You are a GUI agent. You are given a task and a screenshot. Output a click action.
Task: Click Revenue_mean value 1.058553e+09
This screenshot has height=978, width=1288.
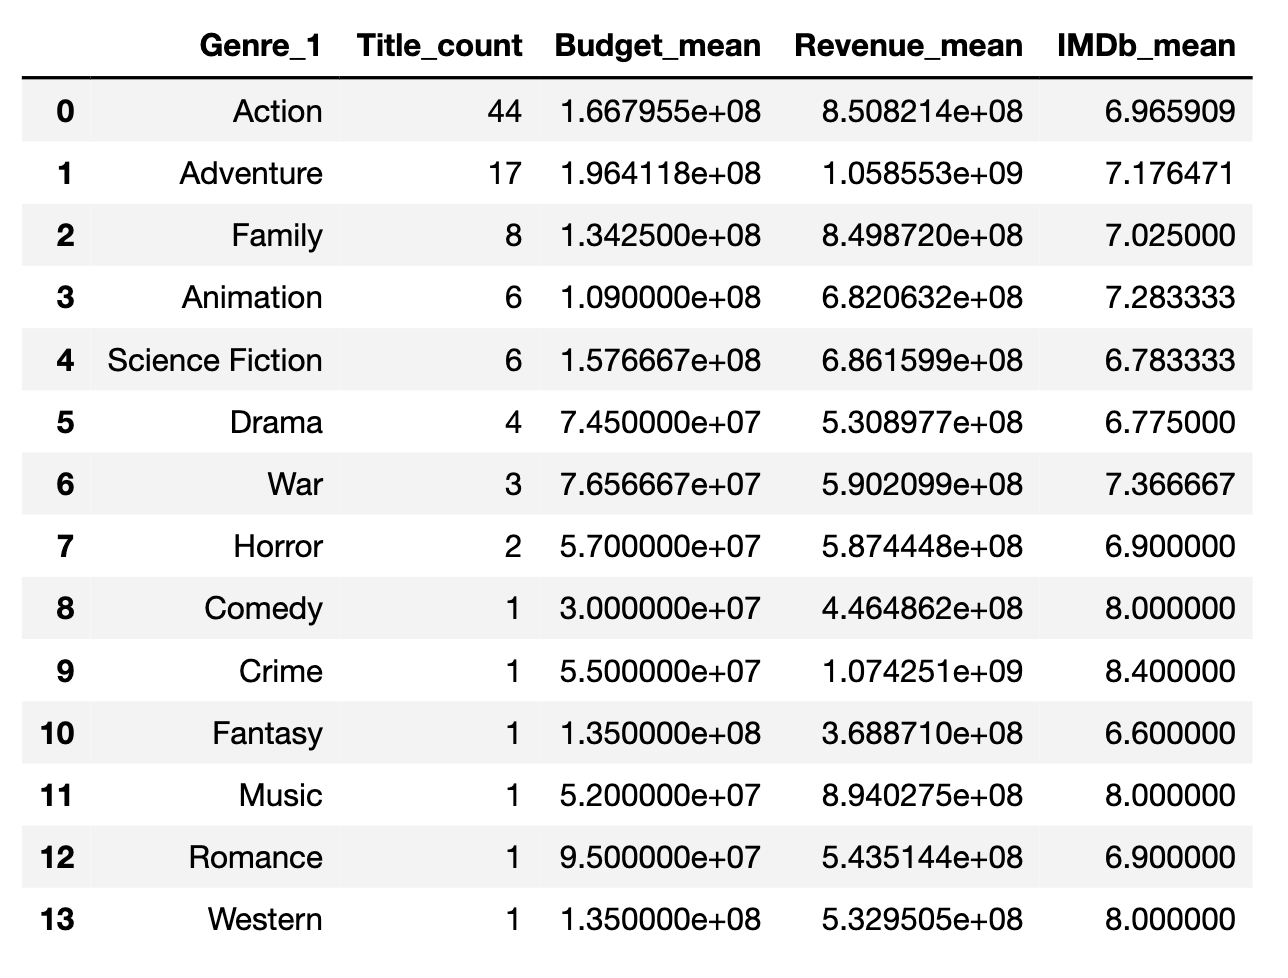coord(921,173)
